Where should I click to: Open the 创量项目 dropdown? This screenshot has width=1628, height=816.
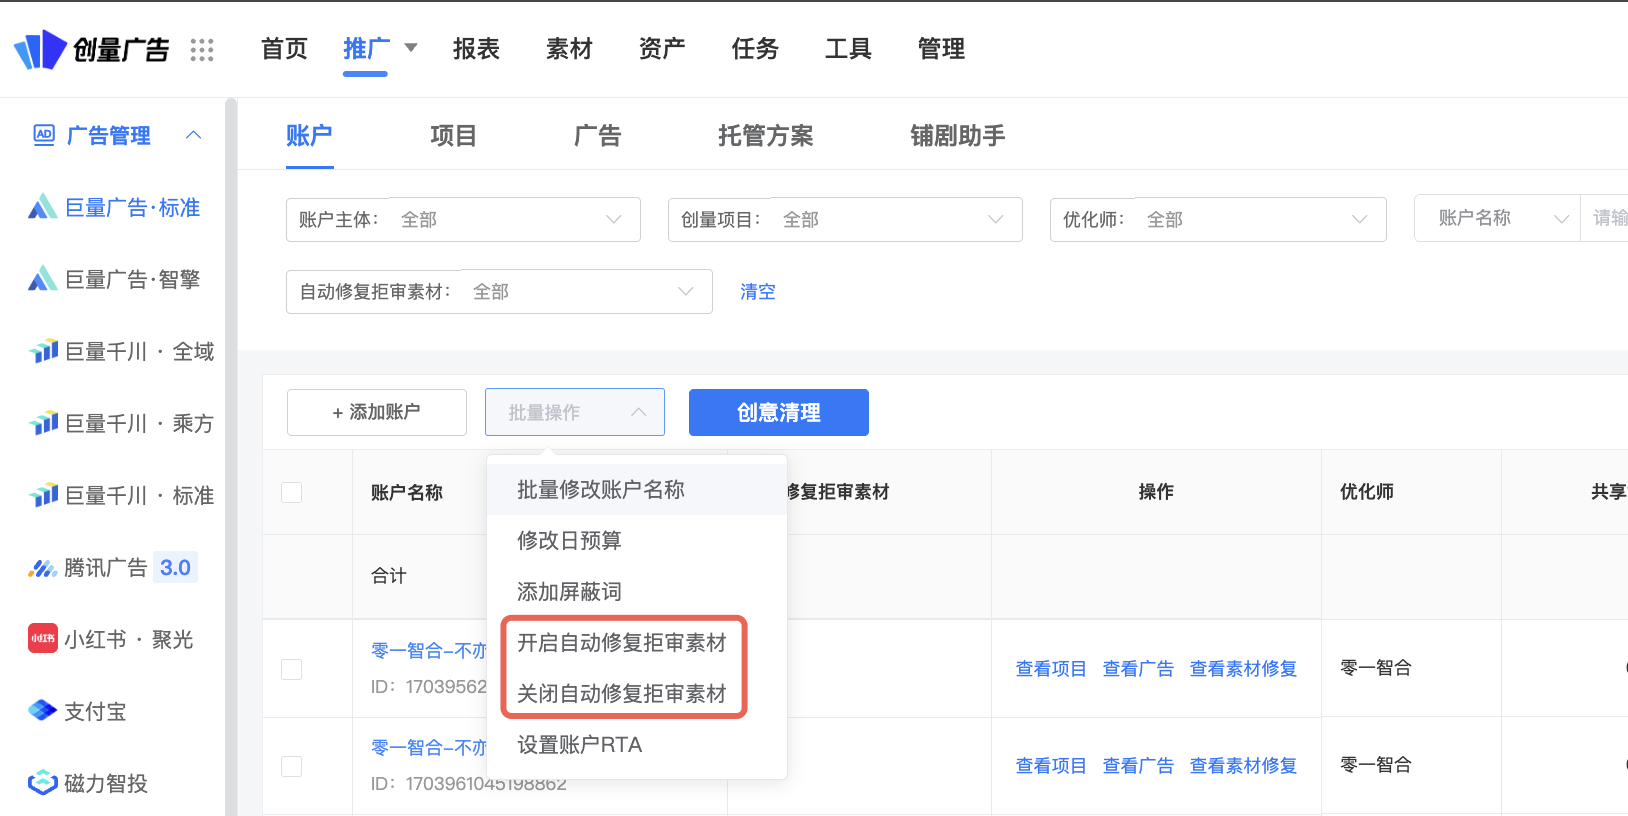click(845, 220)
